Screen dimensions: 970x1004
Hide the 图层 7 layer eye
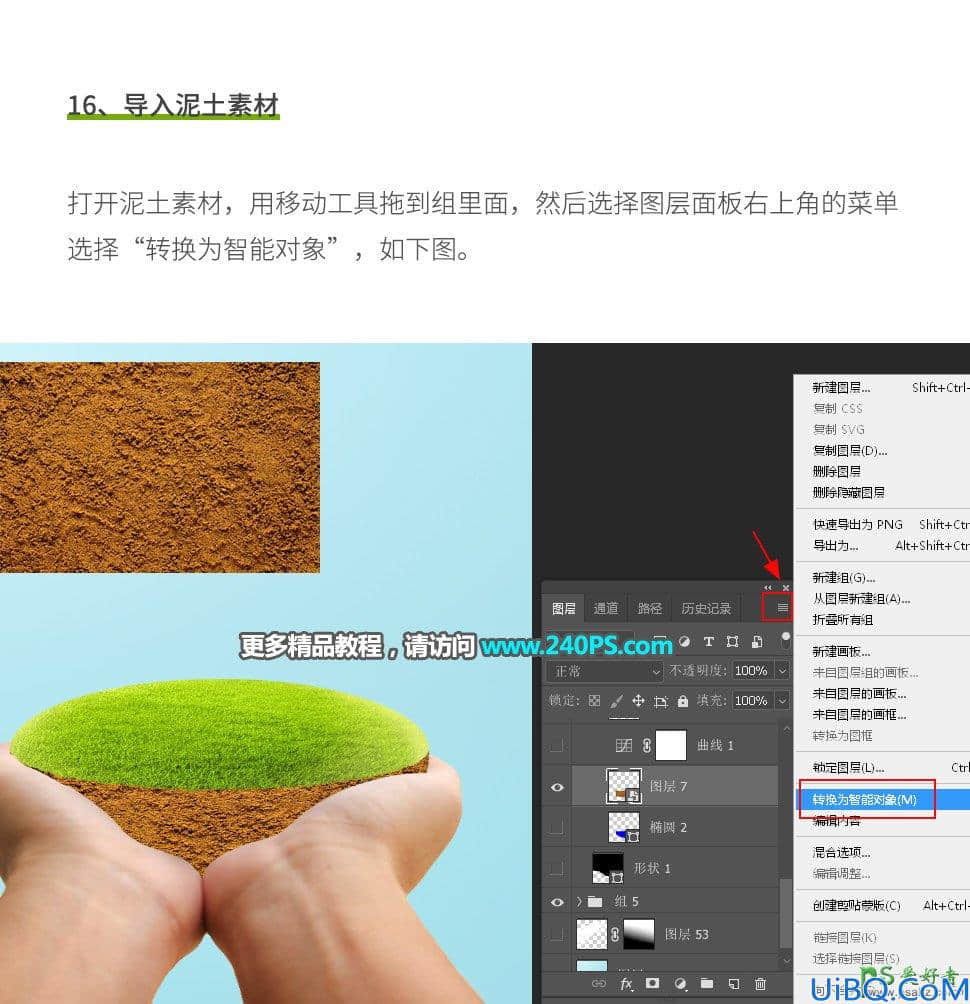[557, 787]
